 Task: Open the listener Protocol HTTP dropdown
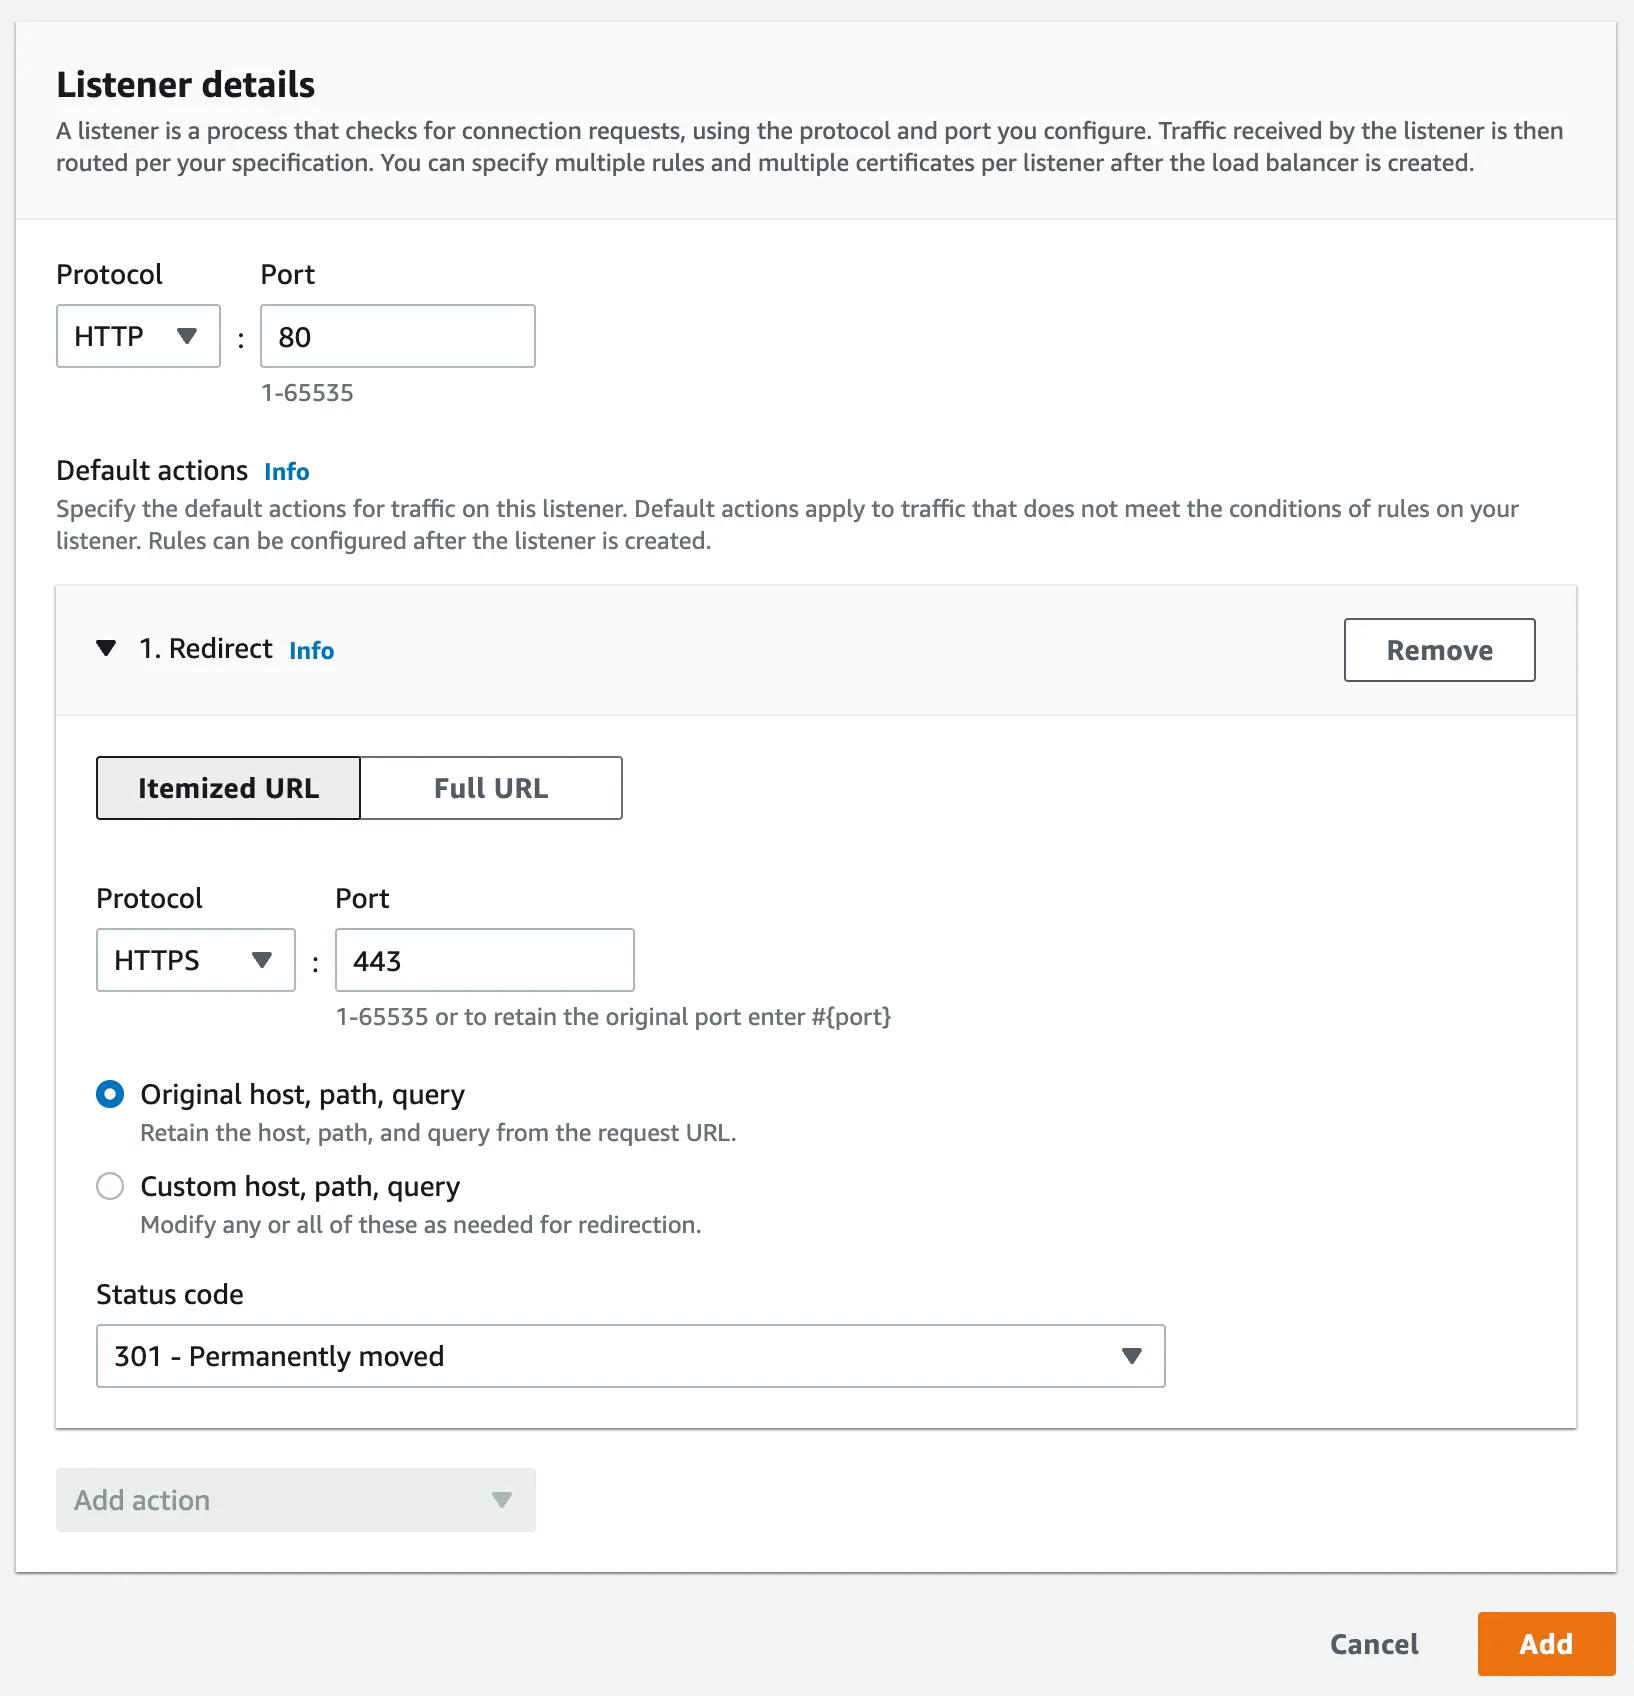click(138, 336)
